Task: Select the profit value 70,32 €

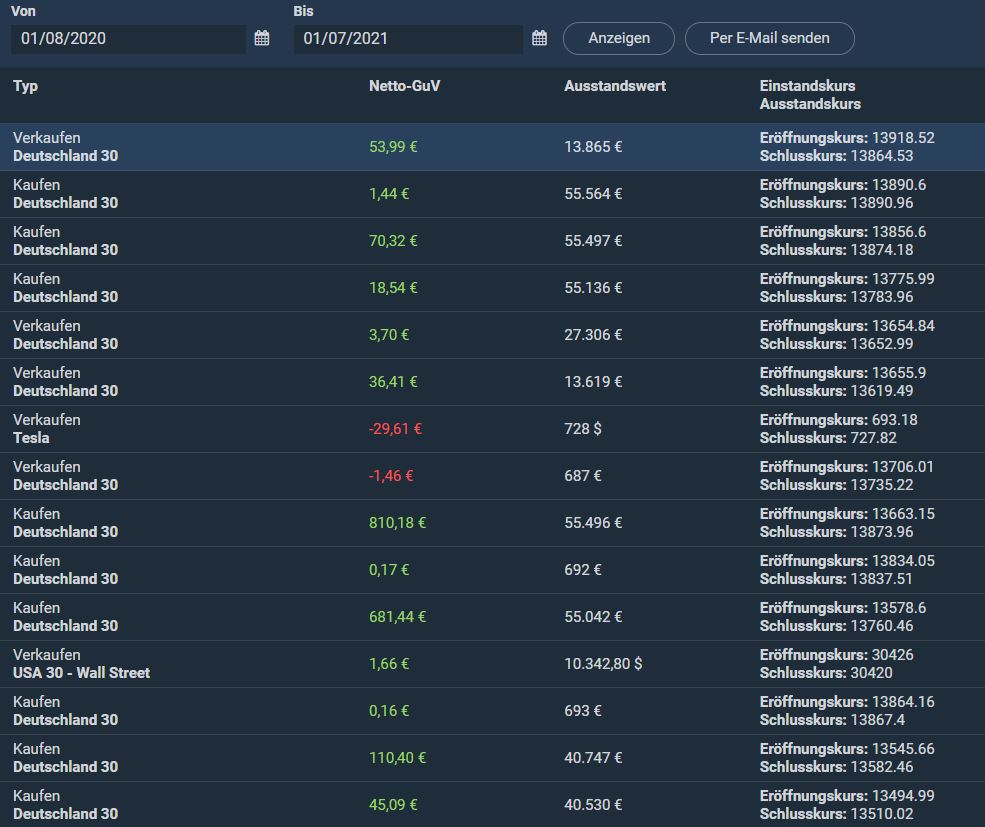Action: point(393,241)
